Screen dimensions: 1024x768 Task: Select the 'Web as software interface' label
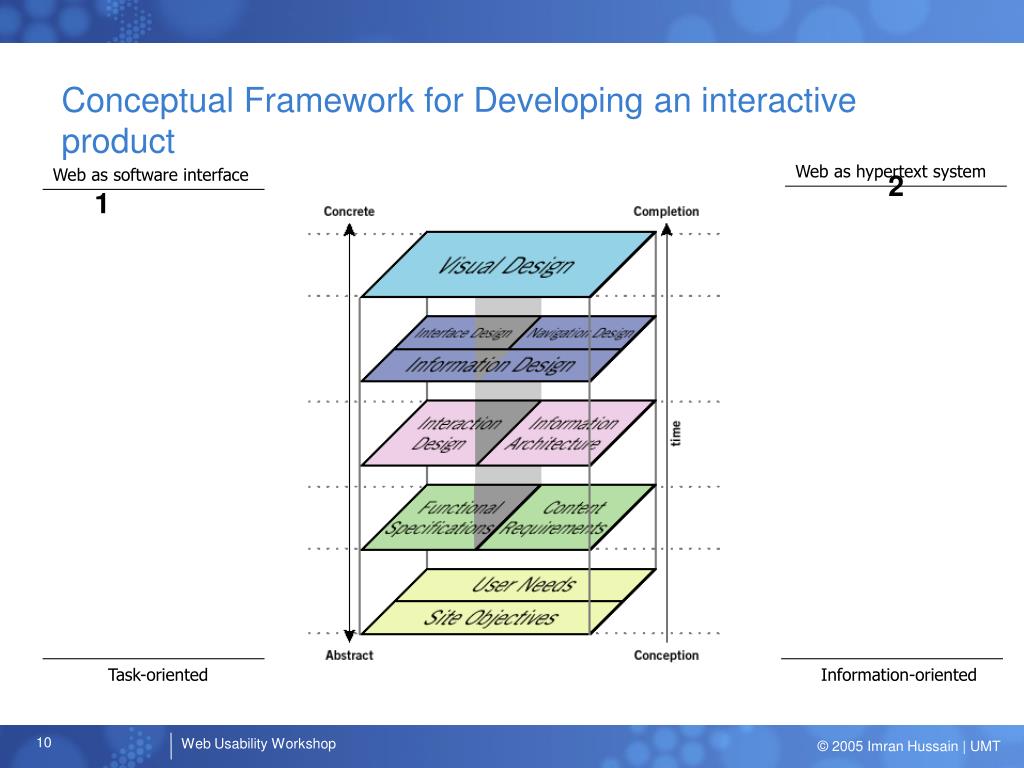[x=151, y=175]
